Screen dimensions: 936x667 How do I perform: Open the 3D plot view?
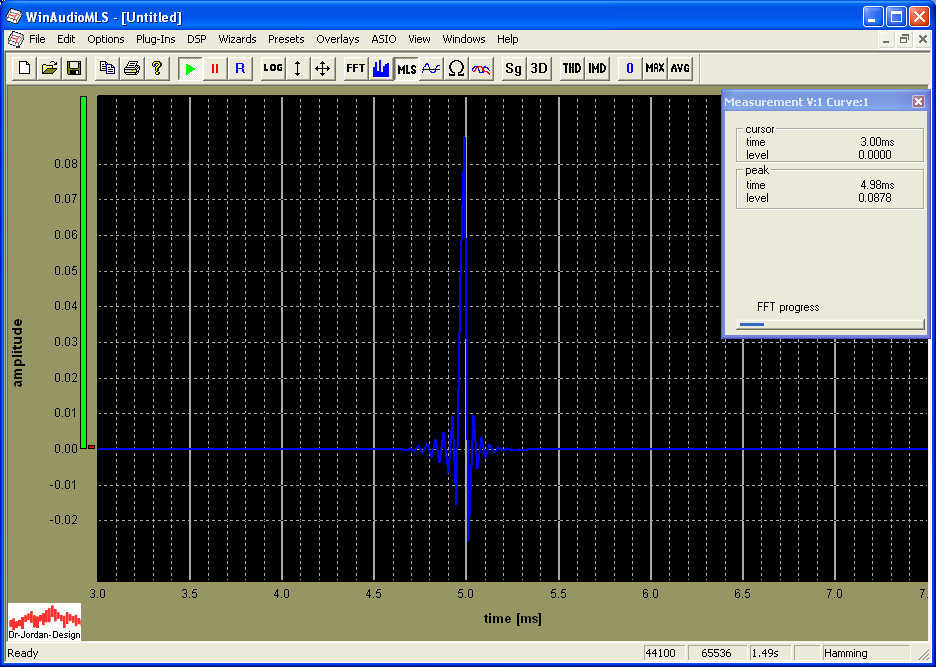point(538,68)
